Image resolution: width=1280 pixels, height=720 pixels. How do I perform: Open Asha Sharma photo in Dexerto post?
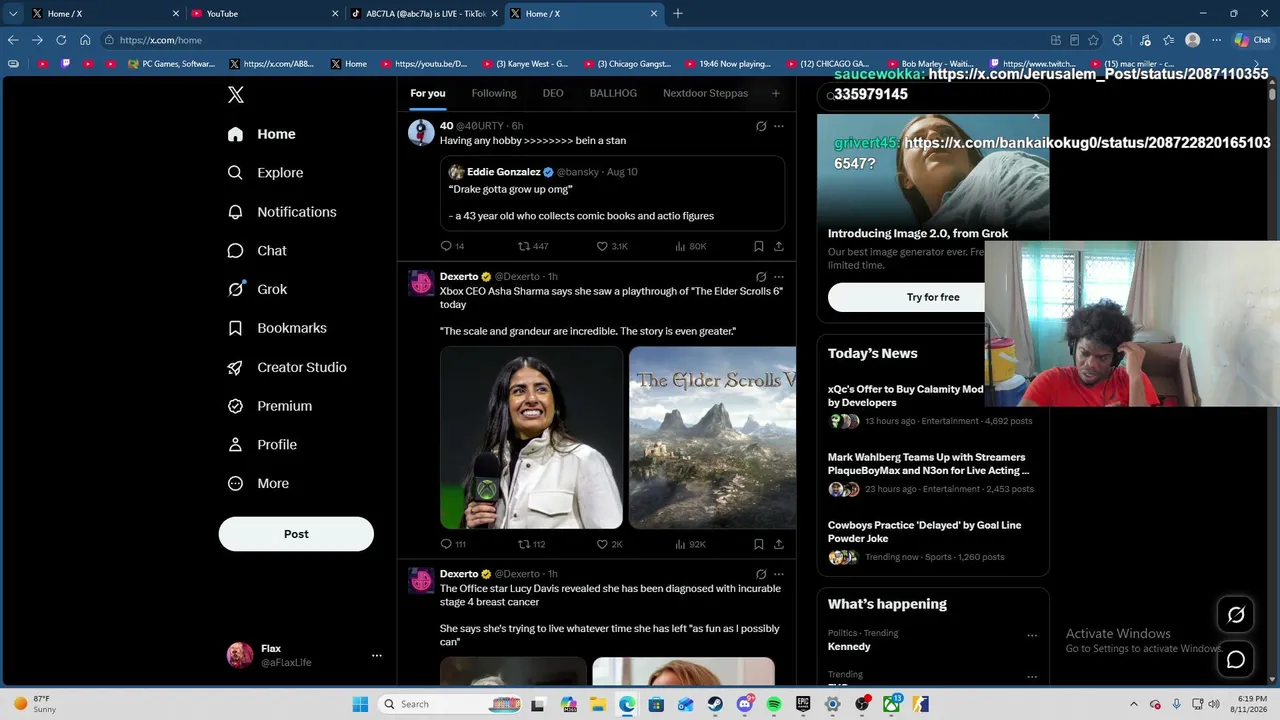[x=532, y=437]
